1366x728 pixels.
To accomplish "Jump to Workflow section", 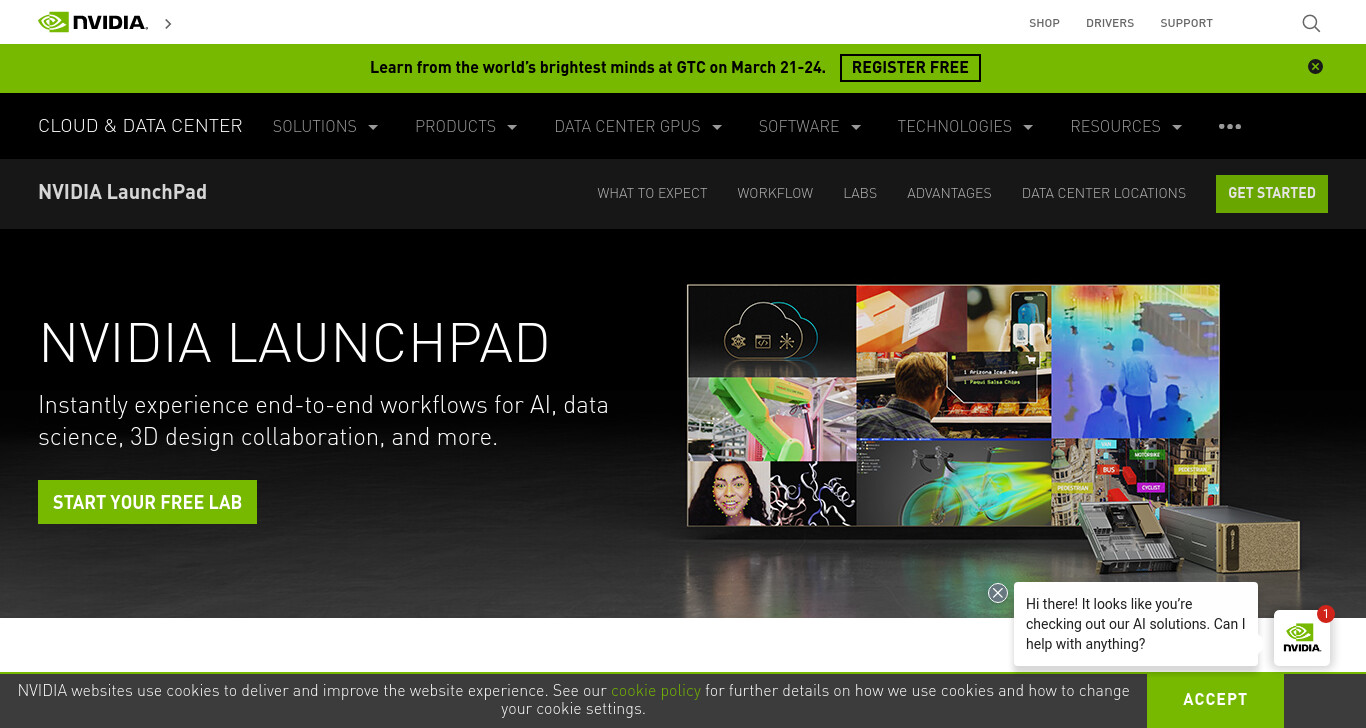I will coord(775,193).
